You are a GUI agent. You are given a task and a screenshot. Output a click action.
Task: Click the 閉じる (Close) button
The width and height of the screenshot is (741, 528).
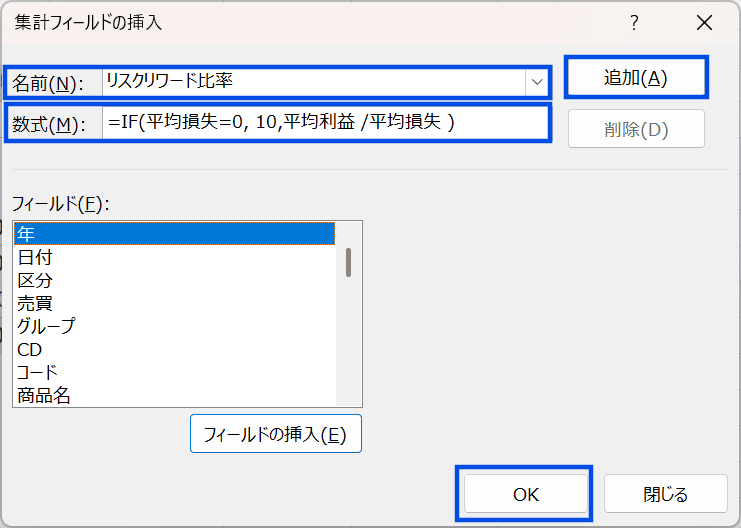pyautogui.click(x=665, y=494)
